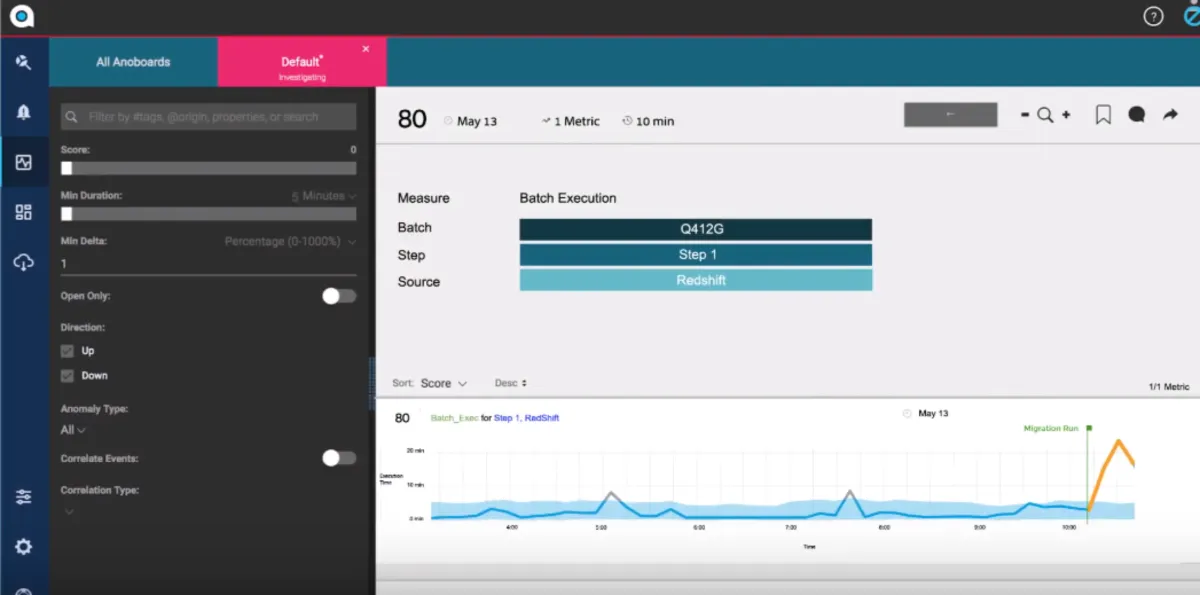
Task: Click the Step 1 tag
Action: tap(696, 255)
